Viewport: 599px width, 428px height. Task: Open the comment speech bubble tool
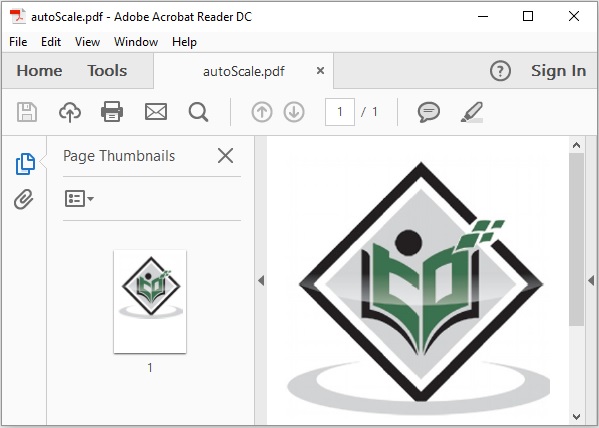click(429, 112)
